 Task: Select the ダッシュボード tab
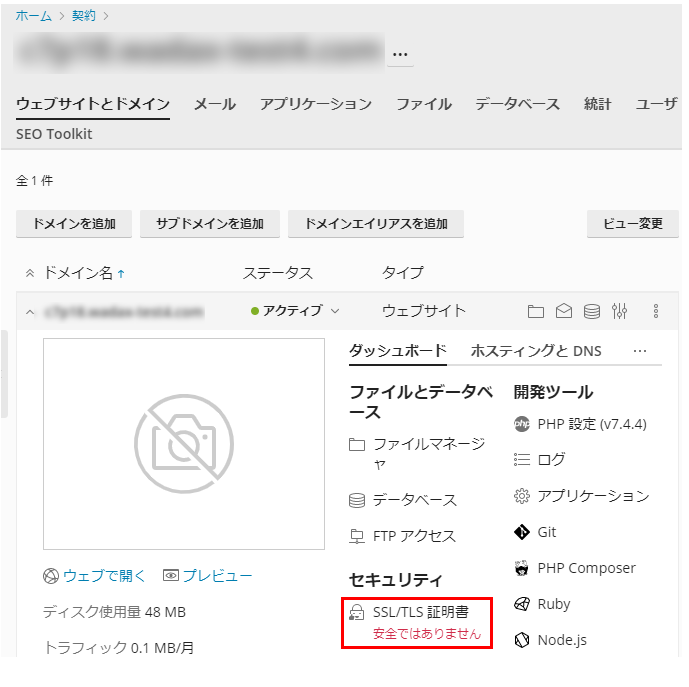pyautogui.click(x=398, y=351)
